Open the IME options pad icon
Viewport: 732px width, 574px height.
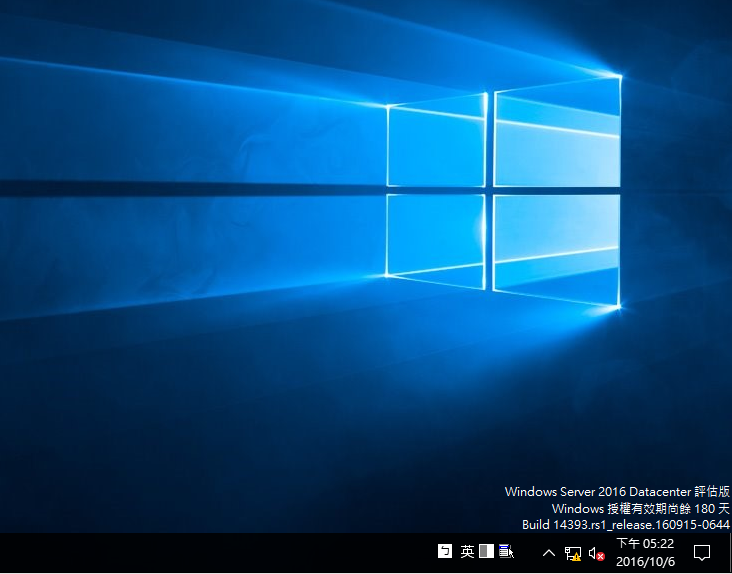506,551
